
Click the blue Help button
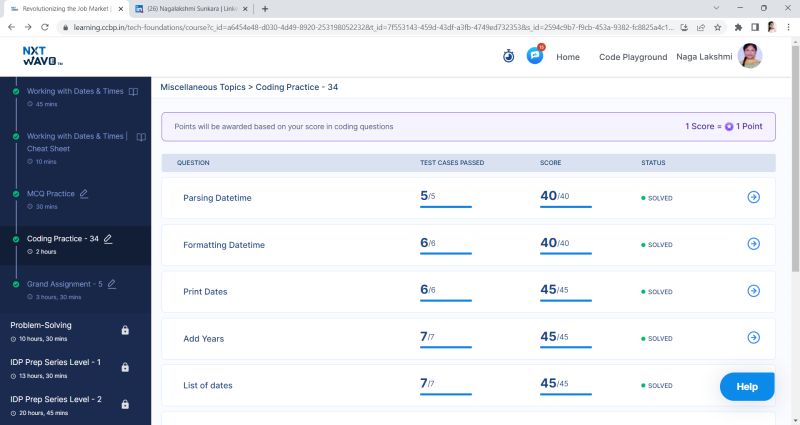point(747,387)
